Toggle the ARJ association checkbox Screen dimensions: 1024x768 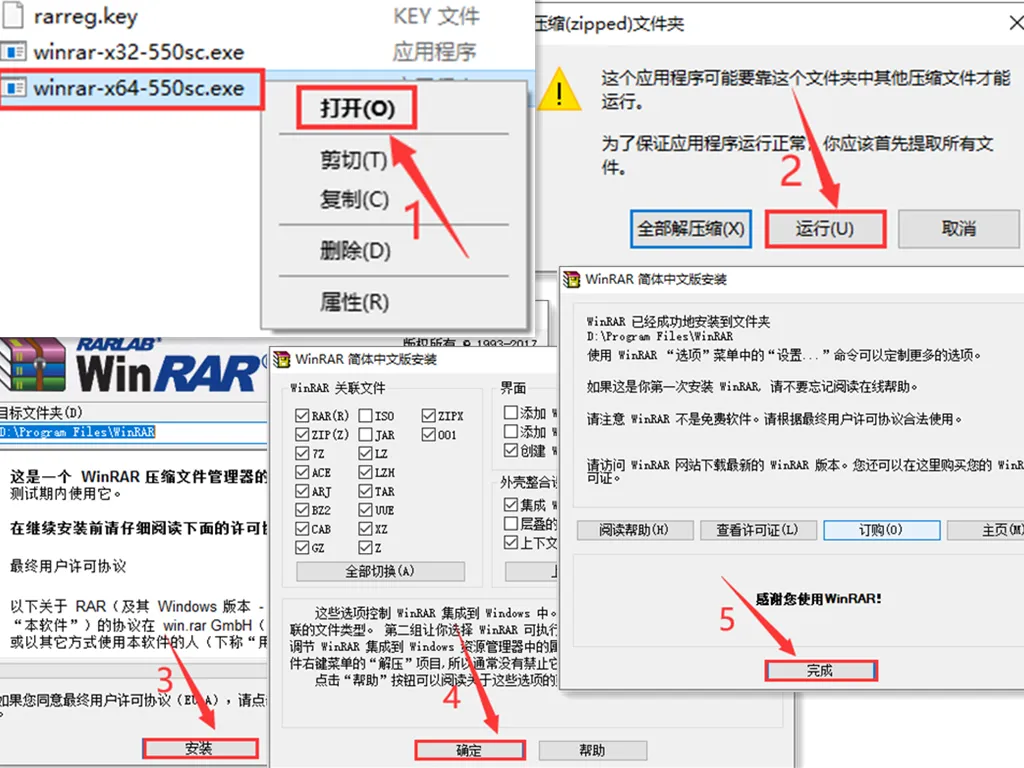click(302, 490)
